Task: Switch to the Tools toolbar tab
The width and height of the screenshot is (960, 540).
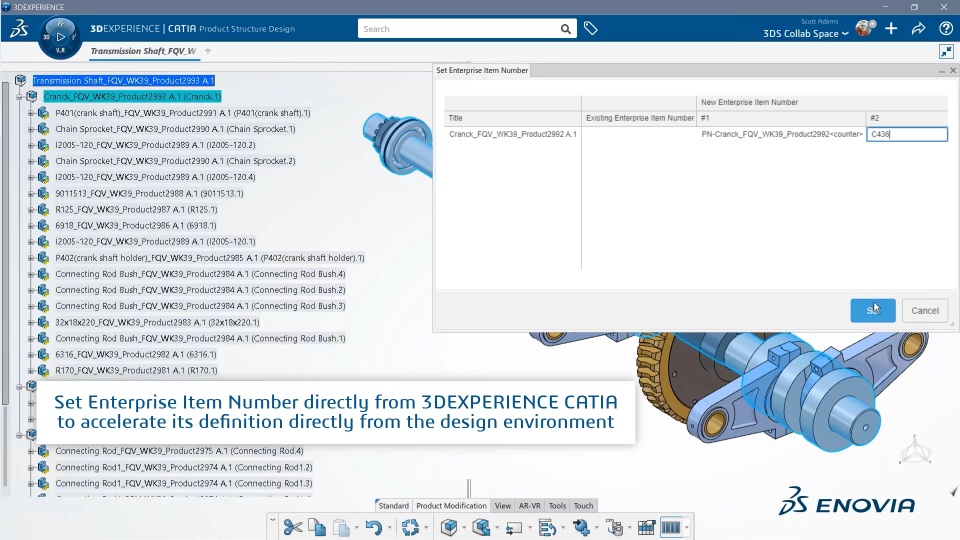Action: [x=557, y=506]
